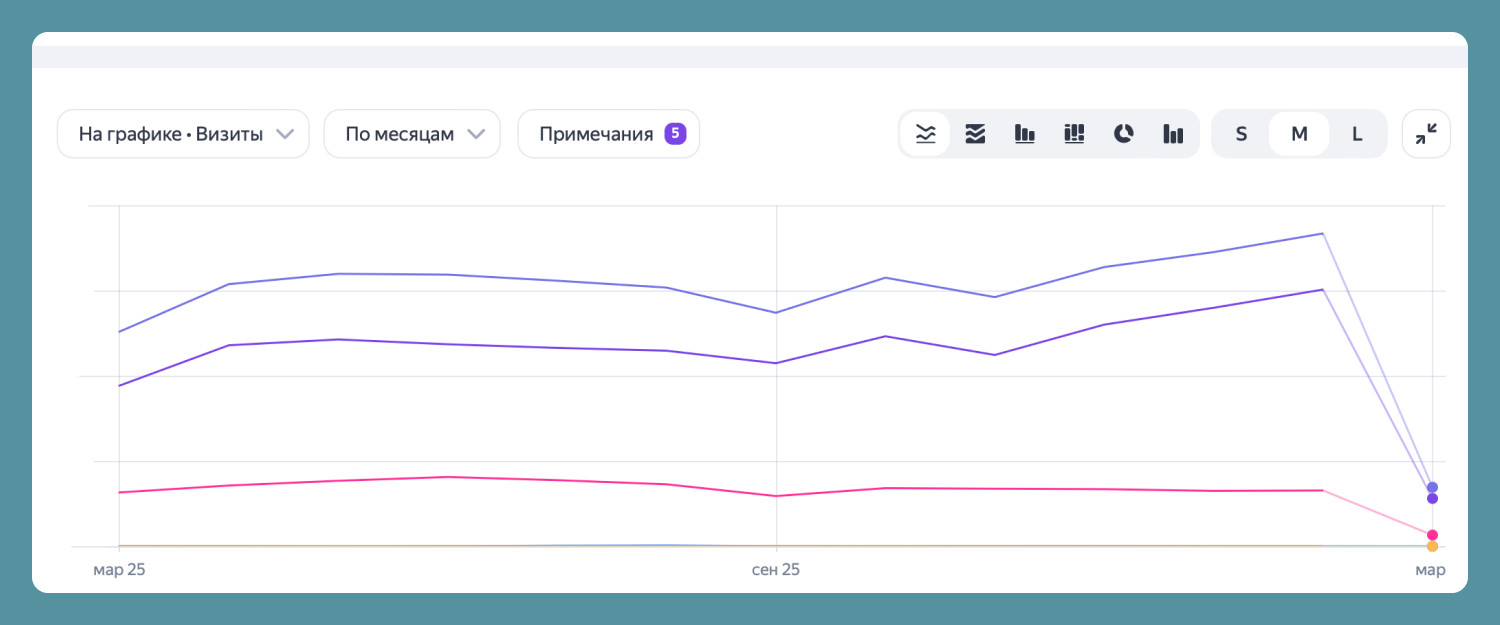Select stacked column chart icon

point(1074,134)
